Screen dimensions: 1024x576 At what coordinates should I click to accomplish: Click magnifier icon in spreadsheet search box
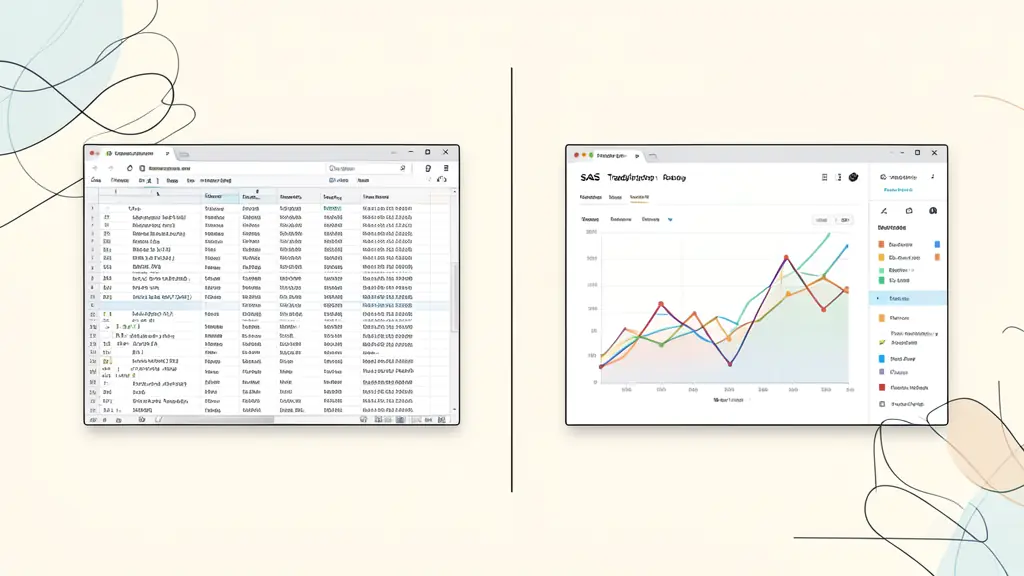coord(402,168)
